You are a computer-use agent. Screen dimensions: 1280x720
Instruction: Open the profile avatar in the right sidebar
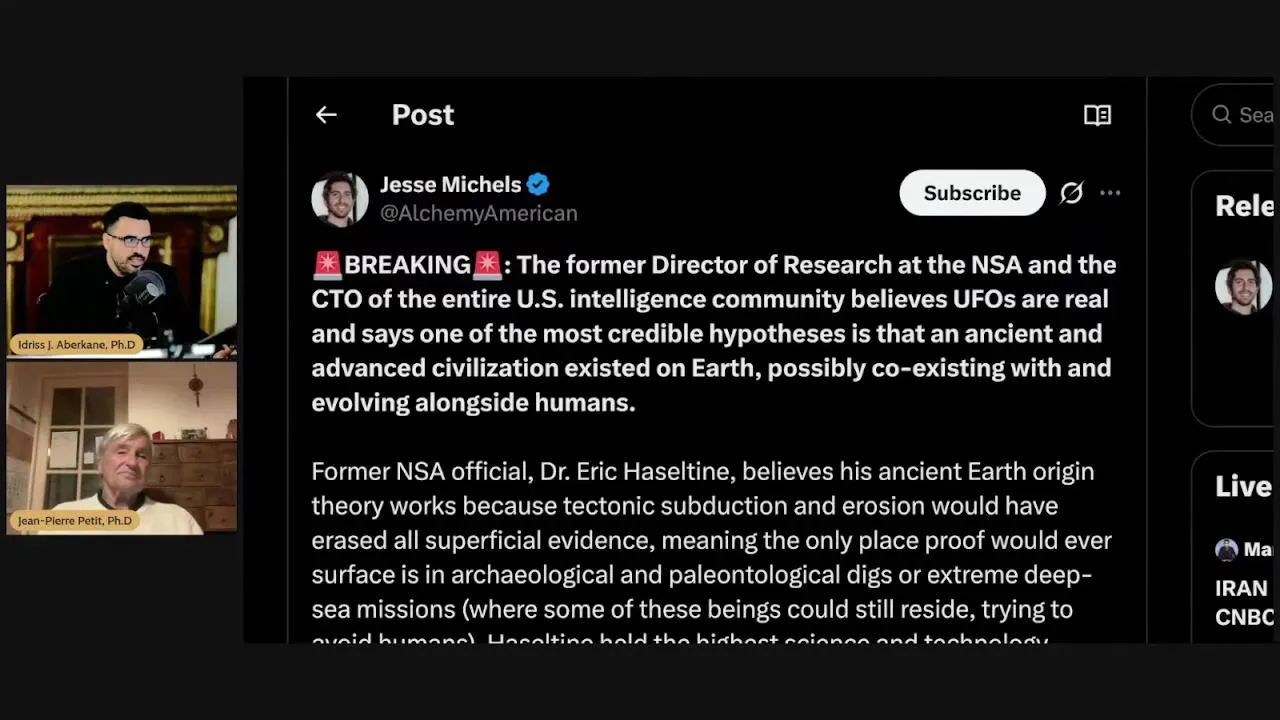(x=1243, y=287)
